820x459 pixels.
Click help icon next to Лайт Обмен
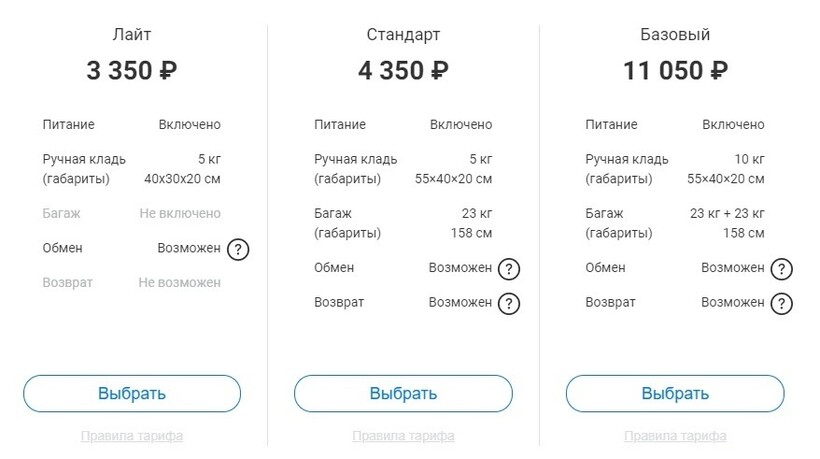237,249
